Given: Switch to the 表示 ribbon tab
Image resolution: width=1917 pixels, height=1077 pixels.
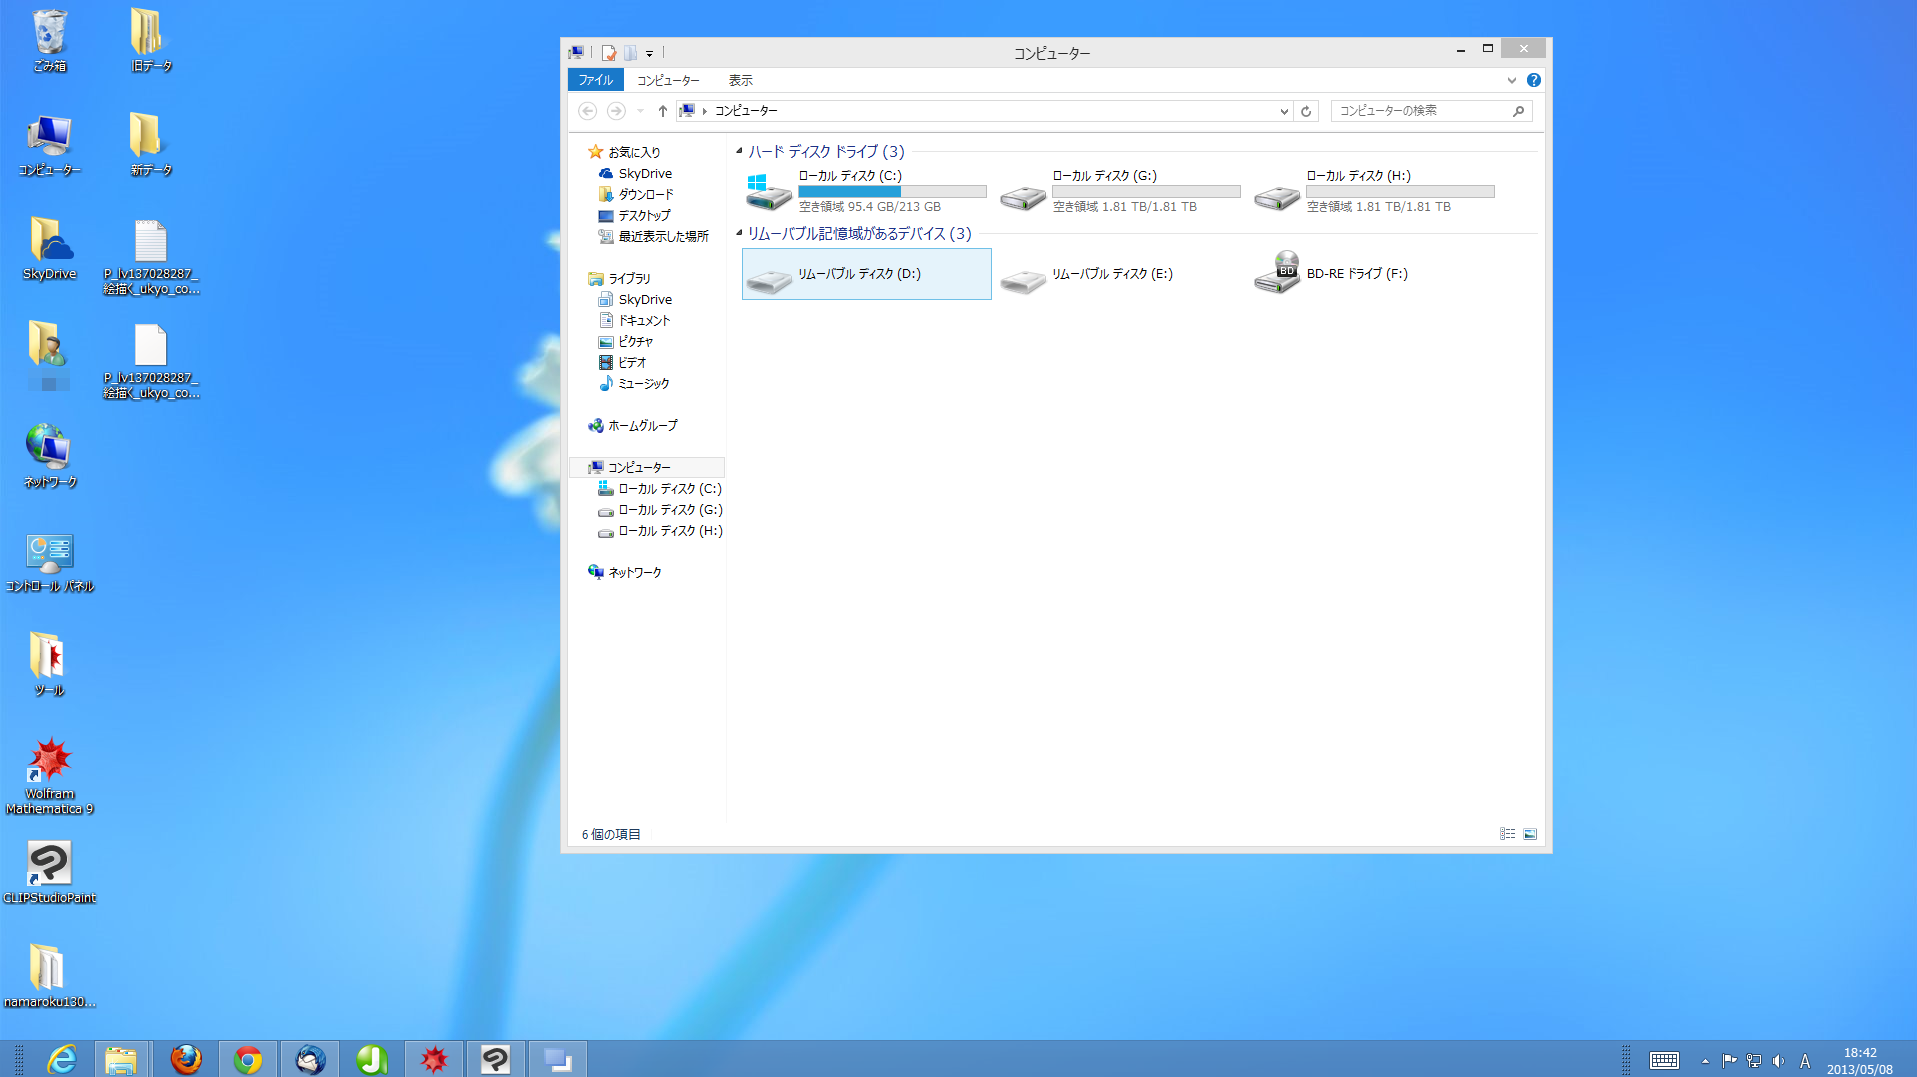Looking at the screenshot, I should pos(740,80).
